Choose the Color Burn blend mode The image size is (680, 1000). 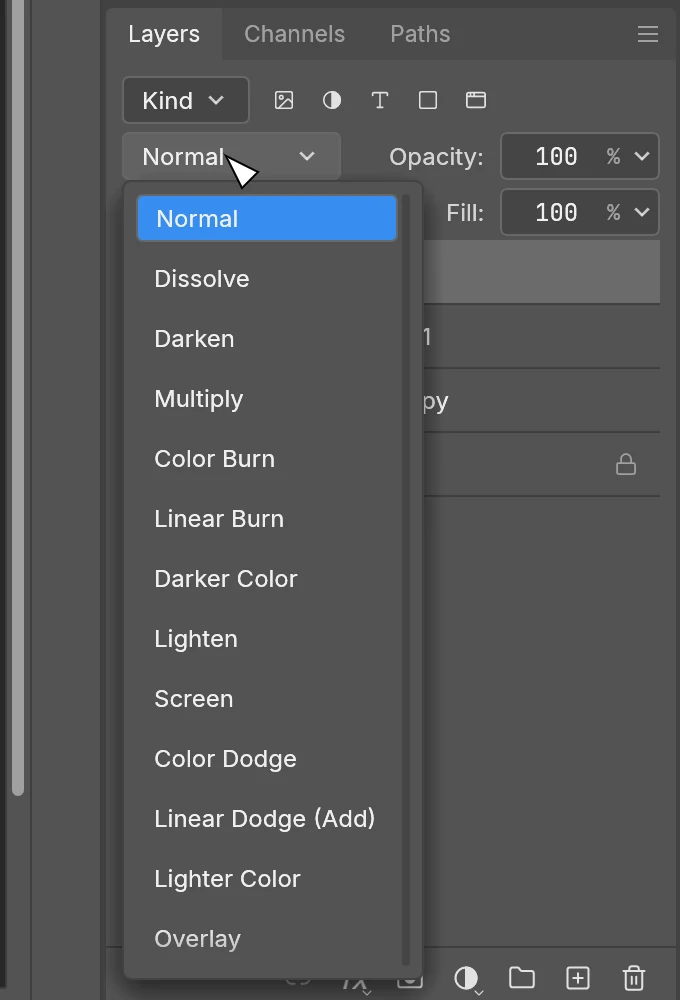[267, 459]
